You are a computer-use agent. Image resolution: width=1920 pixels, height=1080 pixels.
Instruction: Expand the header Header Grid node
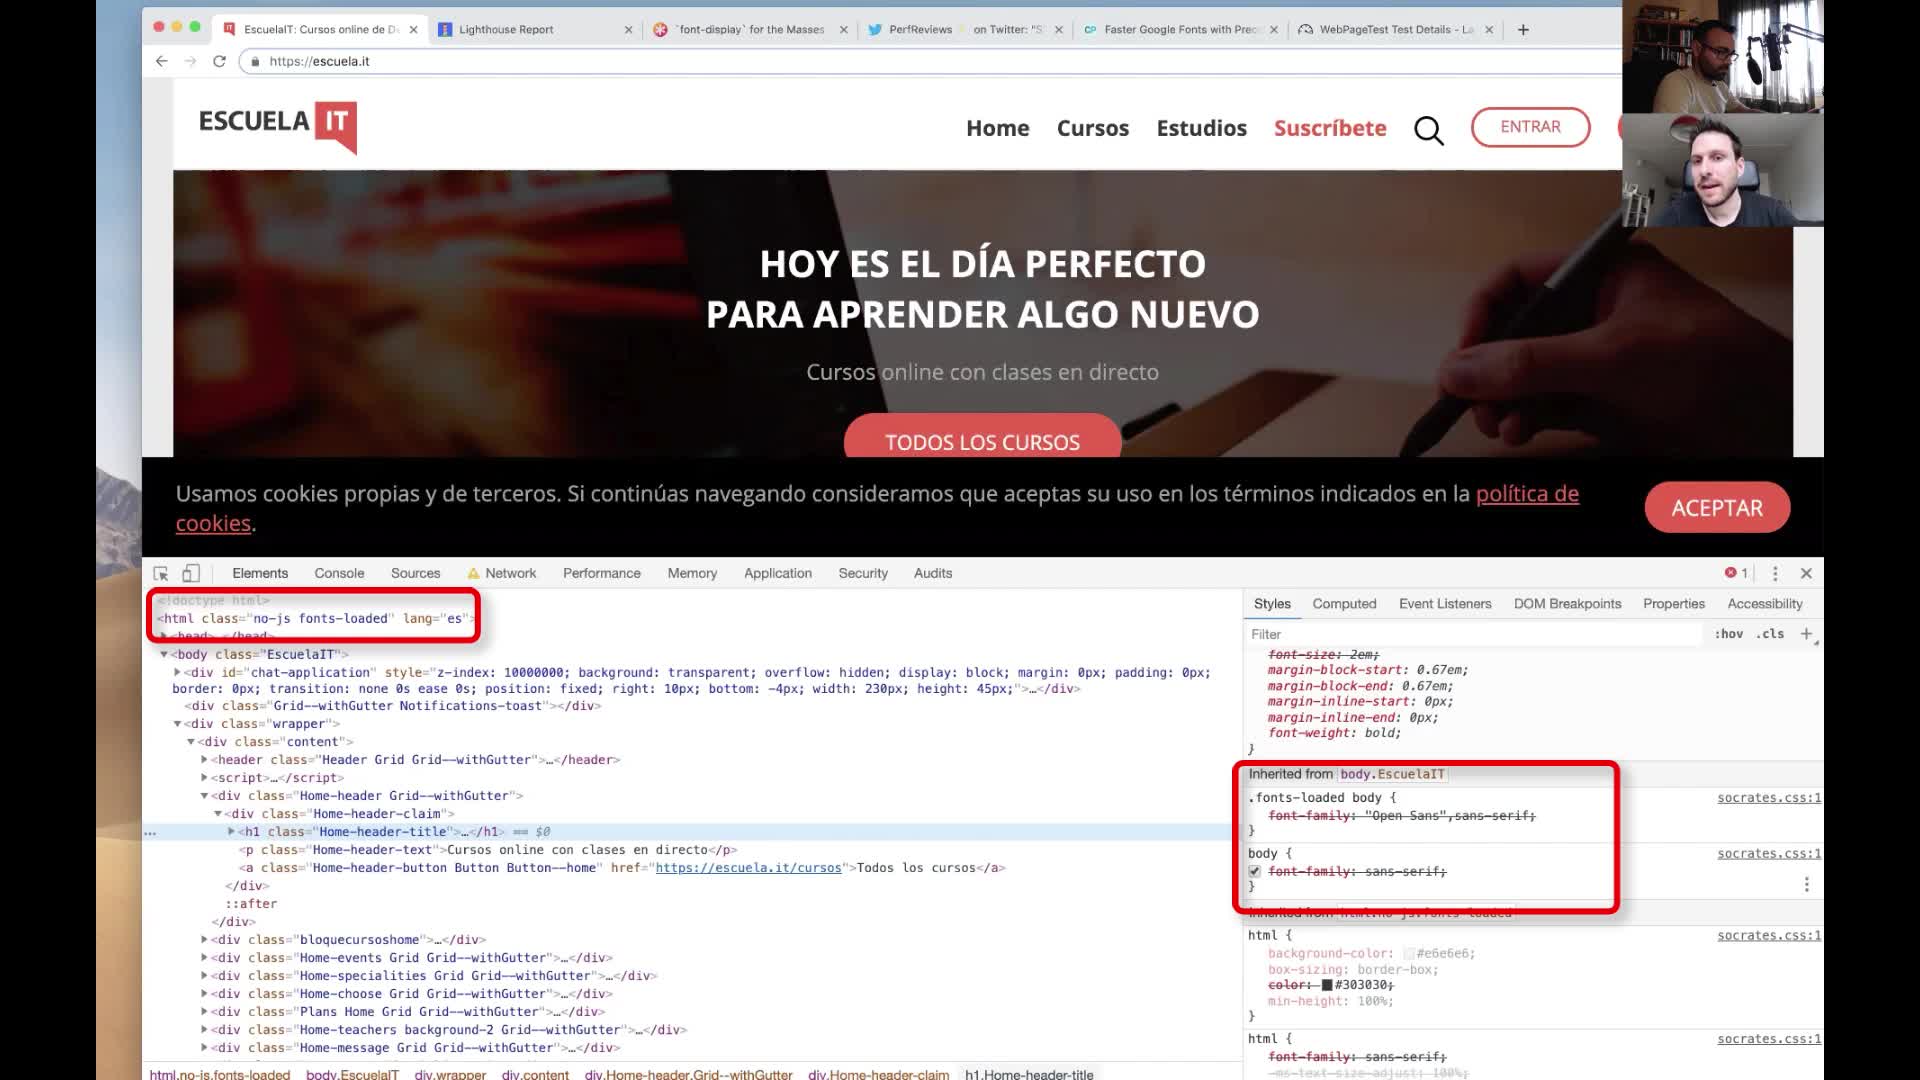(204, 760)
